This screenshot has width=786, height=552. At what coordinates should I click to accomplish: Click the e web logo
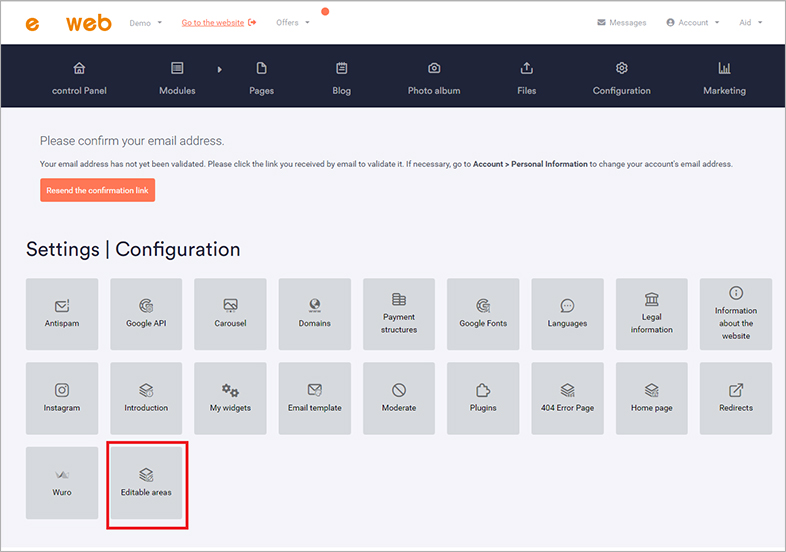coord(69,23)
